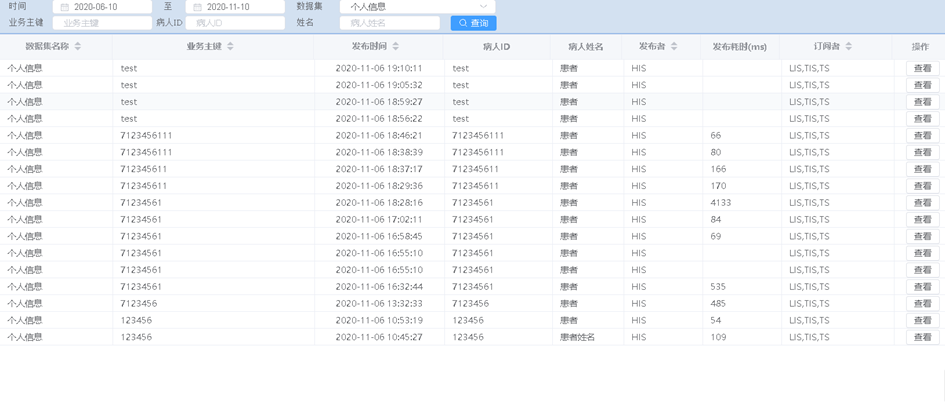
Task: Click 查看 for row published 18:29:36
Action: coord(923,186)
